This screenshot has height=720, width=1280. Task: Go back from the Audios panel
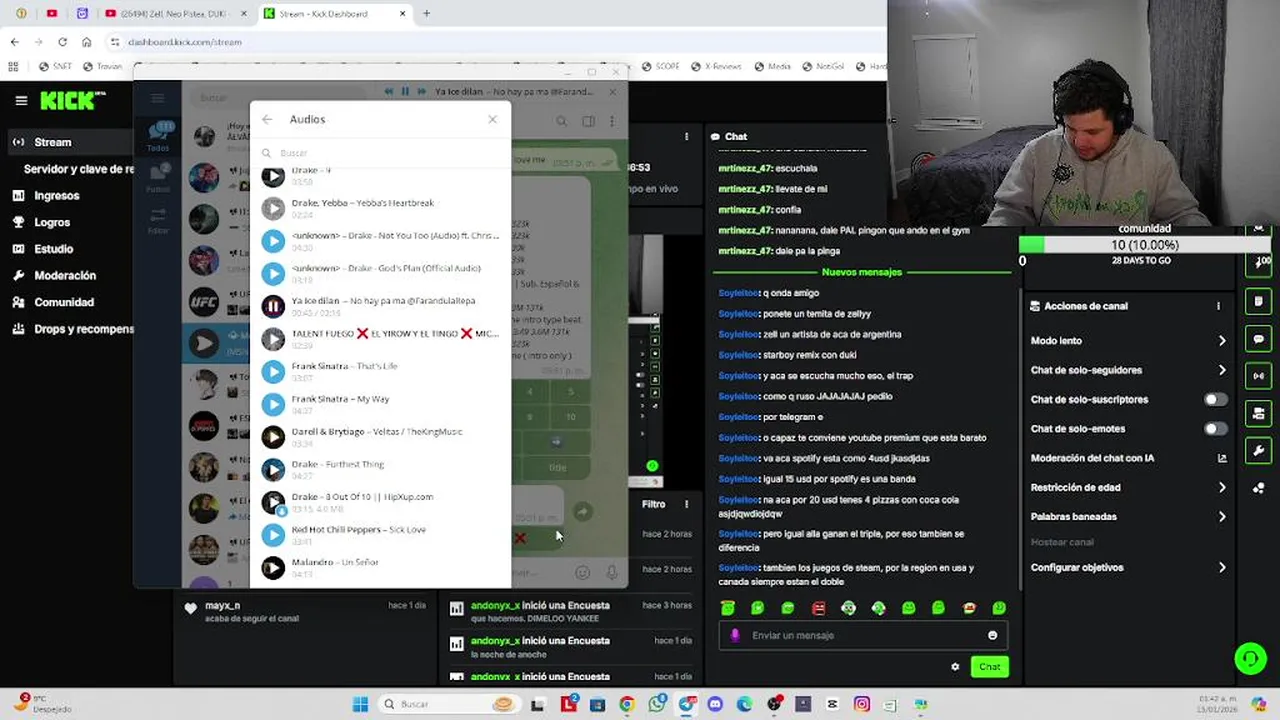267,119
